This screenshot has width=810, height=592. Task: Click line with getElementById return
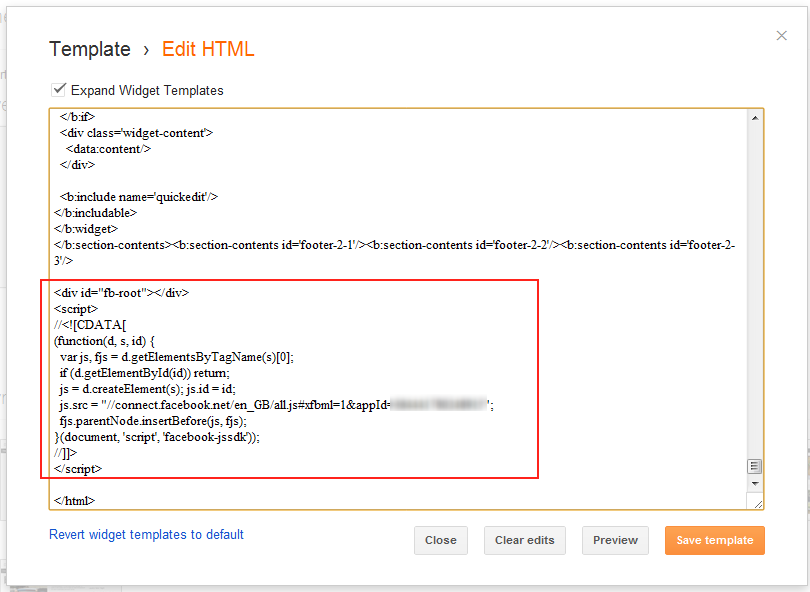[145, 373]
